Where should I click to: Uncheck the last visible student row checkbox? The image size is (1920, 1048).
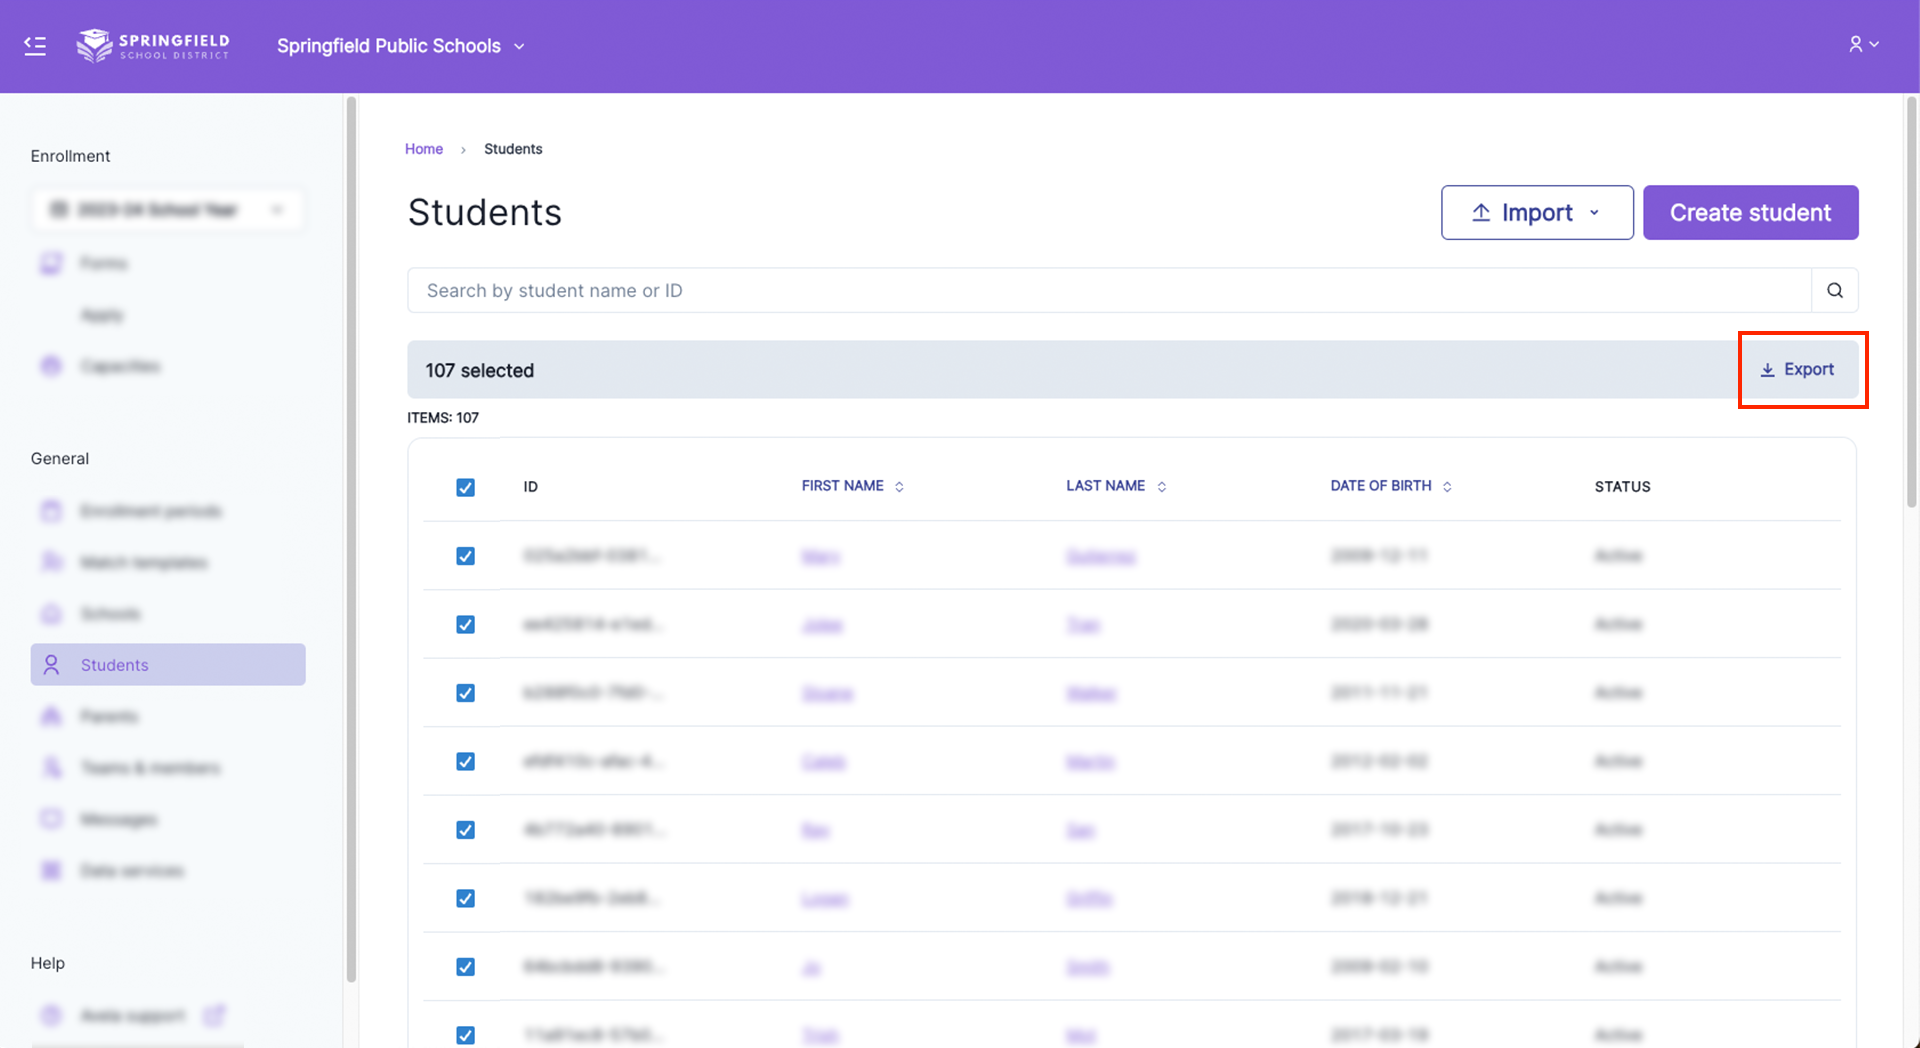(466, 1035)
